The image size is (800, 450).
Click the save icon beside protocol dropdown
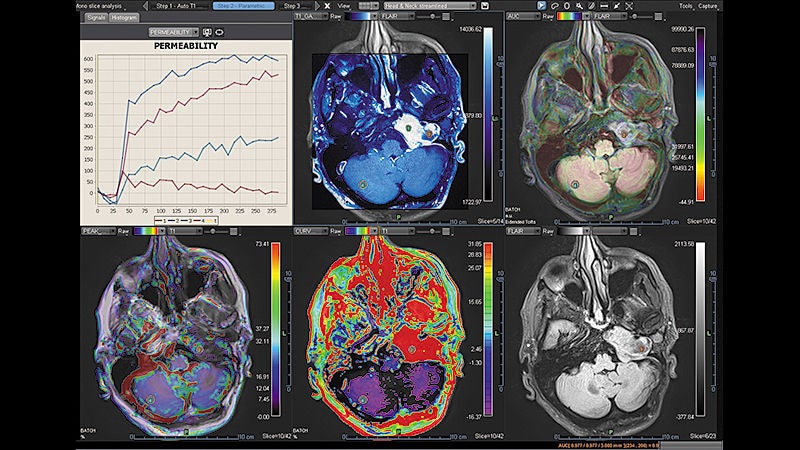[485, 6]
